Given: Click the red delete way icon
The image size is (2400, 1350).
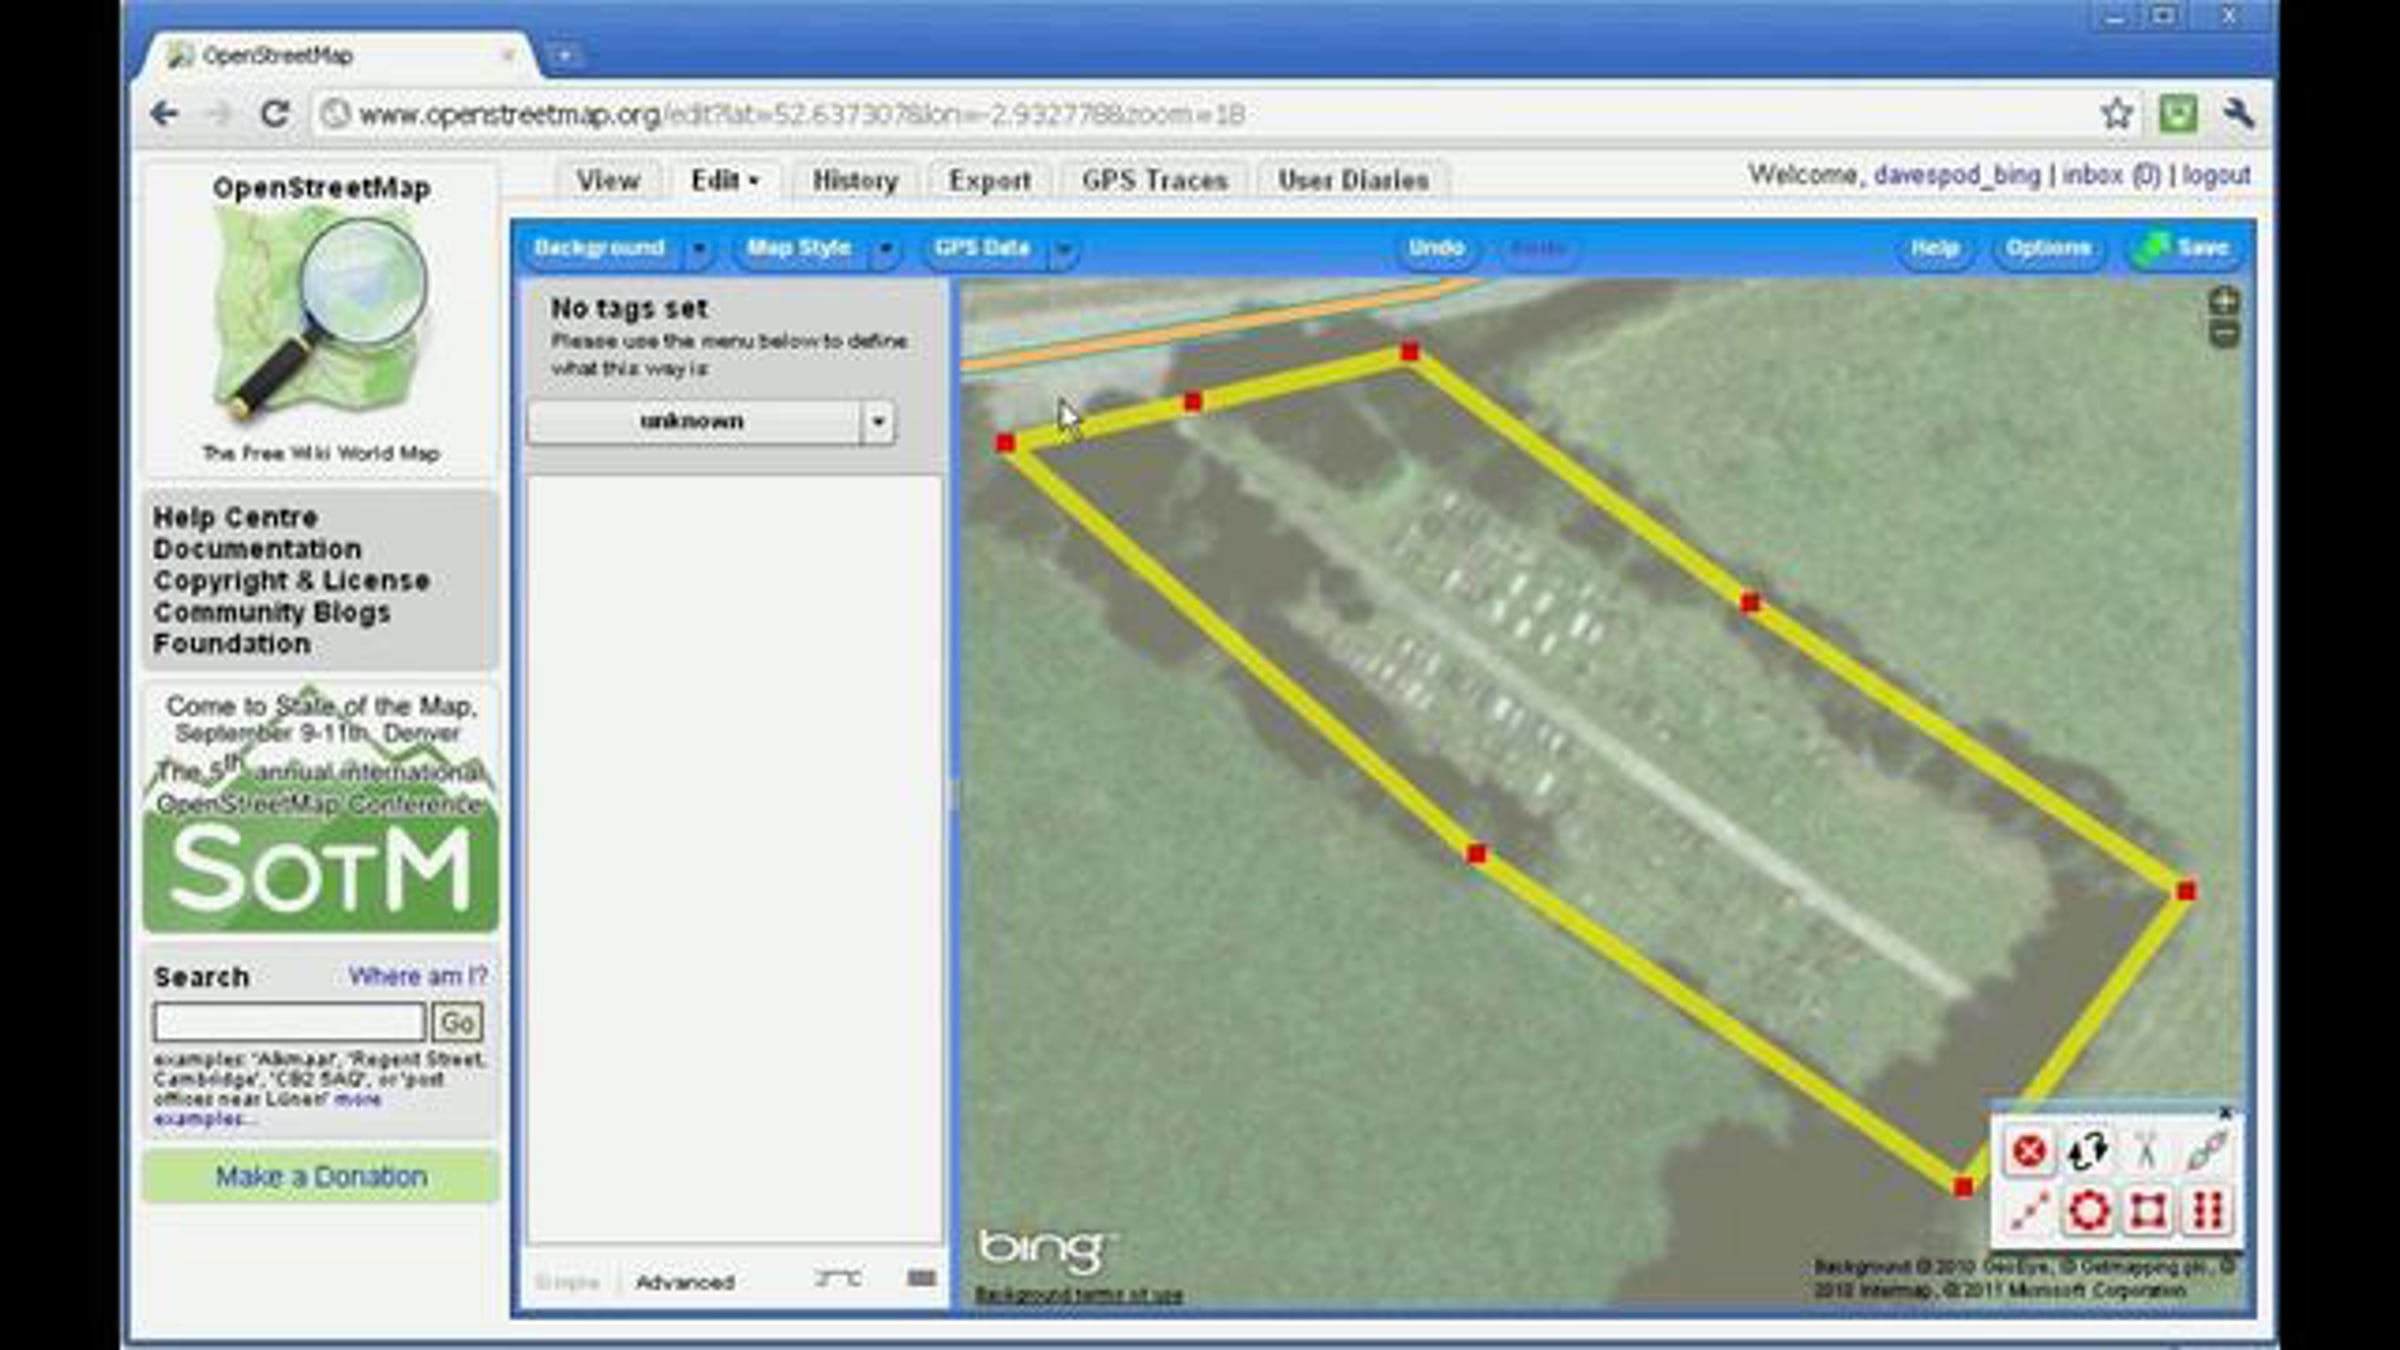Looking at the screenshot, I should pyautogui.click(x=2029, y=1152).
